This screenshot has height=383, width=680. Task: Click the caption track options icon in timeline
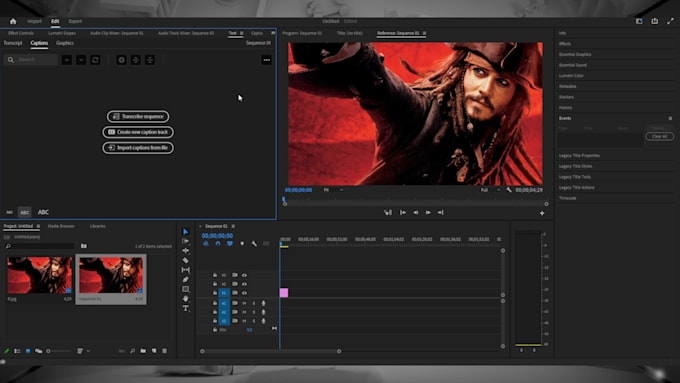(266, 244)
